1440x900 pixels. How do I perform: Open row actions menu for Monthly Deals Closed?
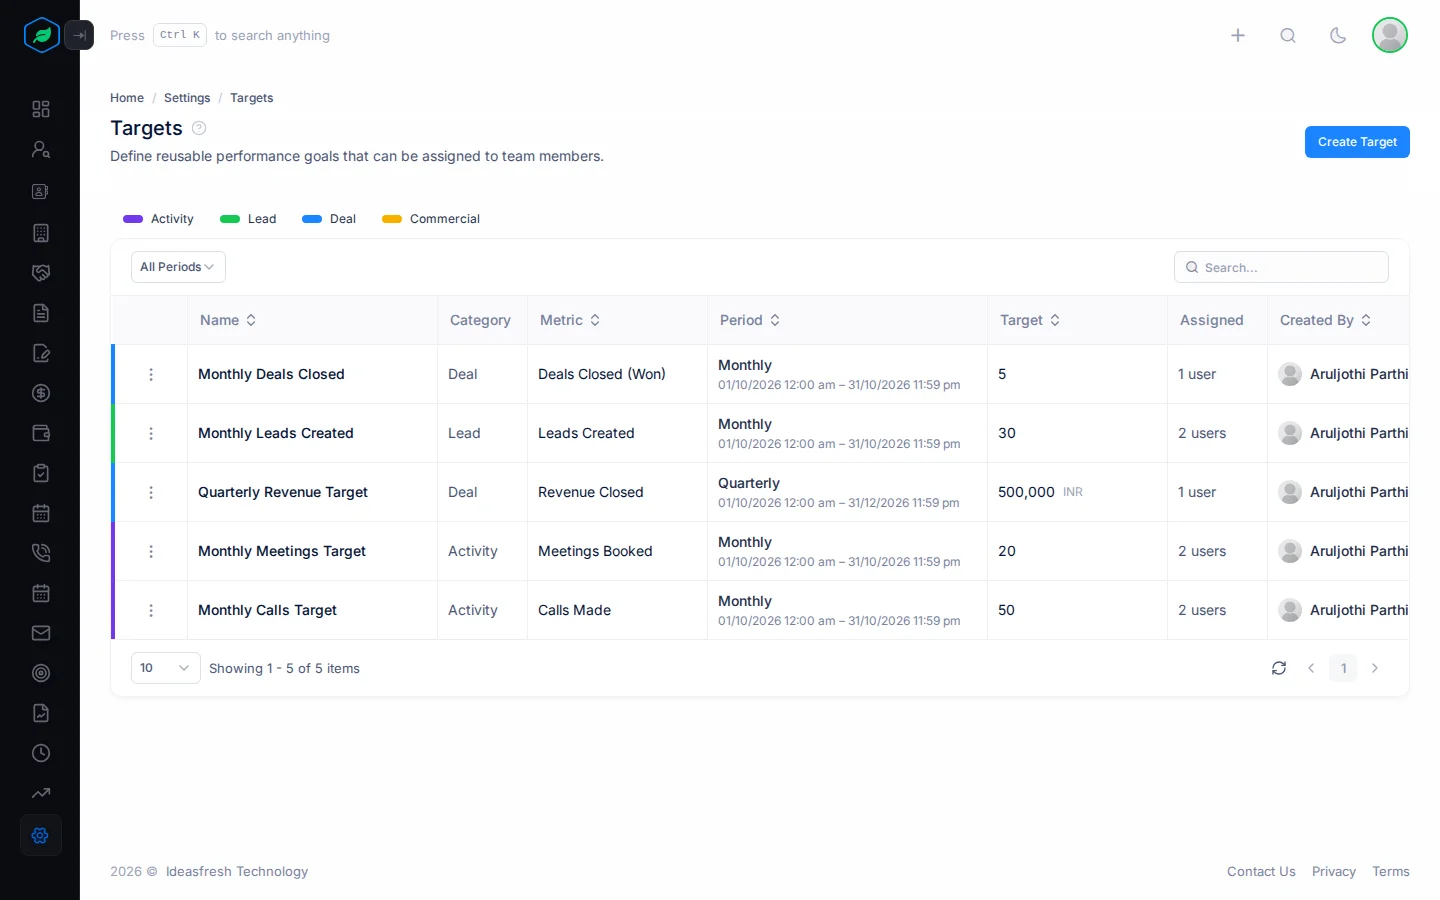(151, 374)
